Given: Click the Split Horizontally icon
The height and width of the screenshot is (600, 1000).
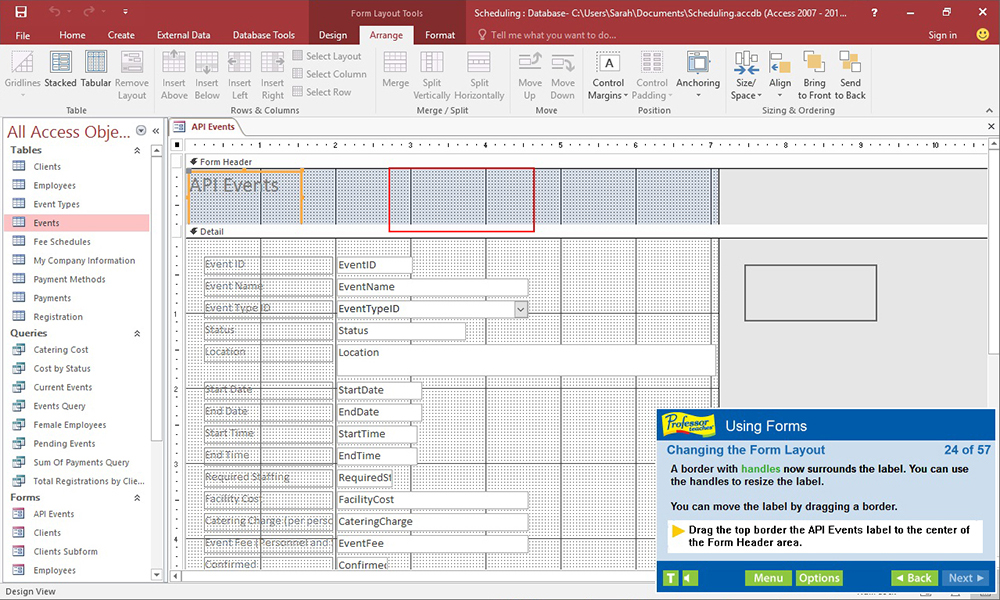Looking at the screenshot, I should (x=479, y=62).
